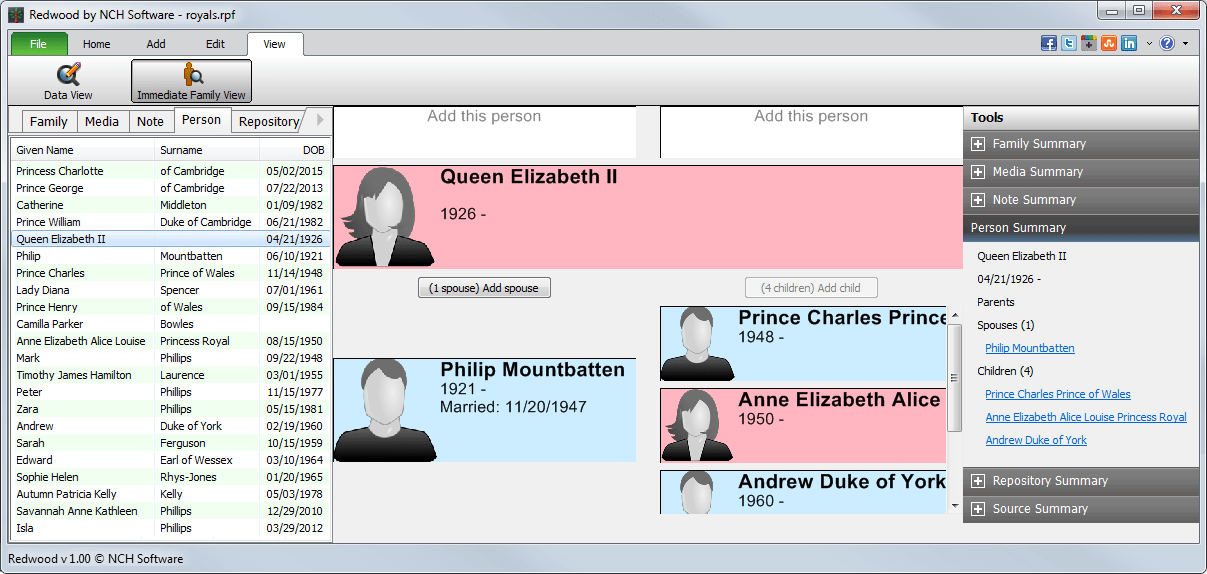
Task: Click the Twitter share icon
Action: coord(1069,44)
